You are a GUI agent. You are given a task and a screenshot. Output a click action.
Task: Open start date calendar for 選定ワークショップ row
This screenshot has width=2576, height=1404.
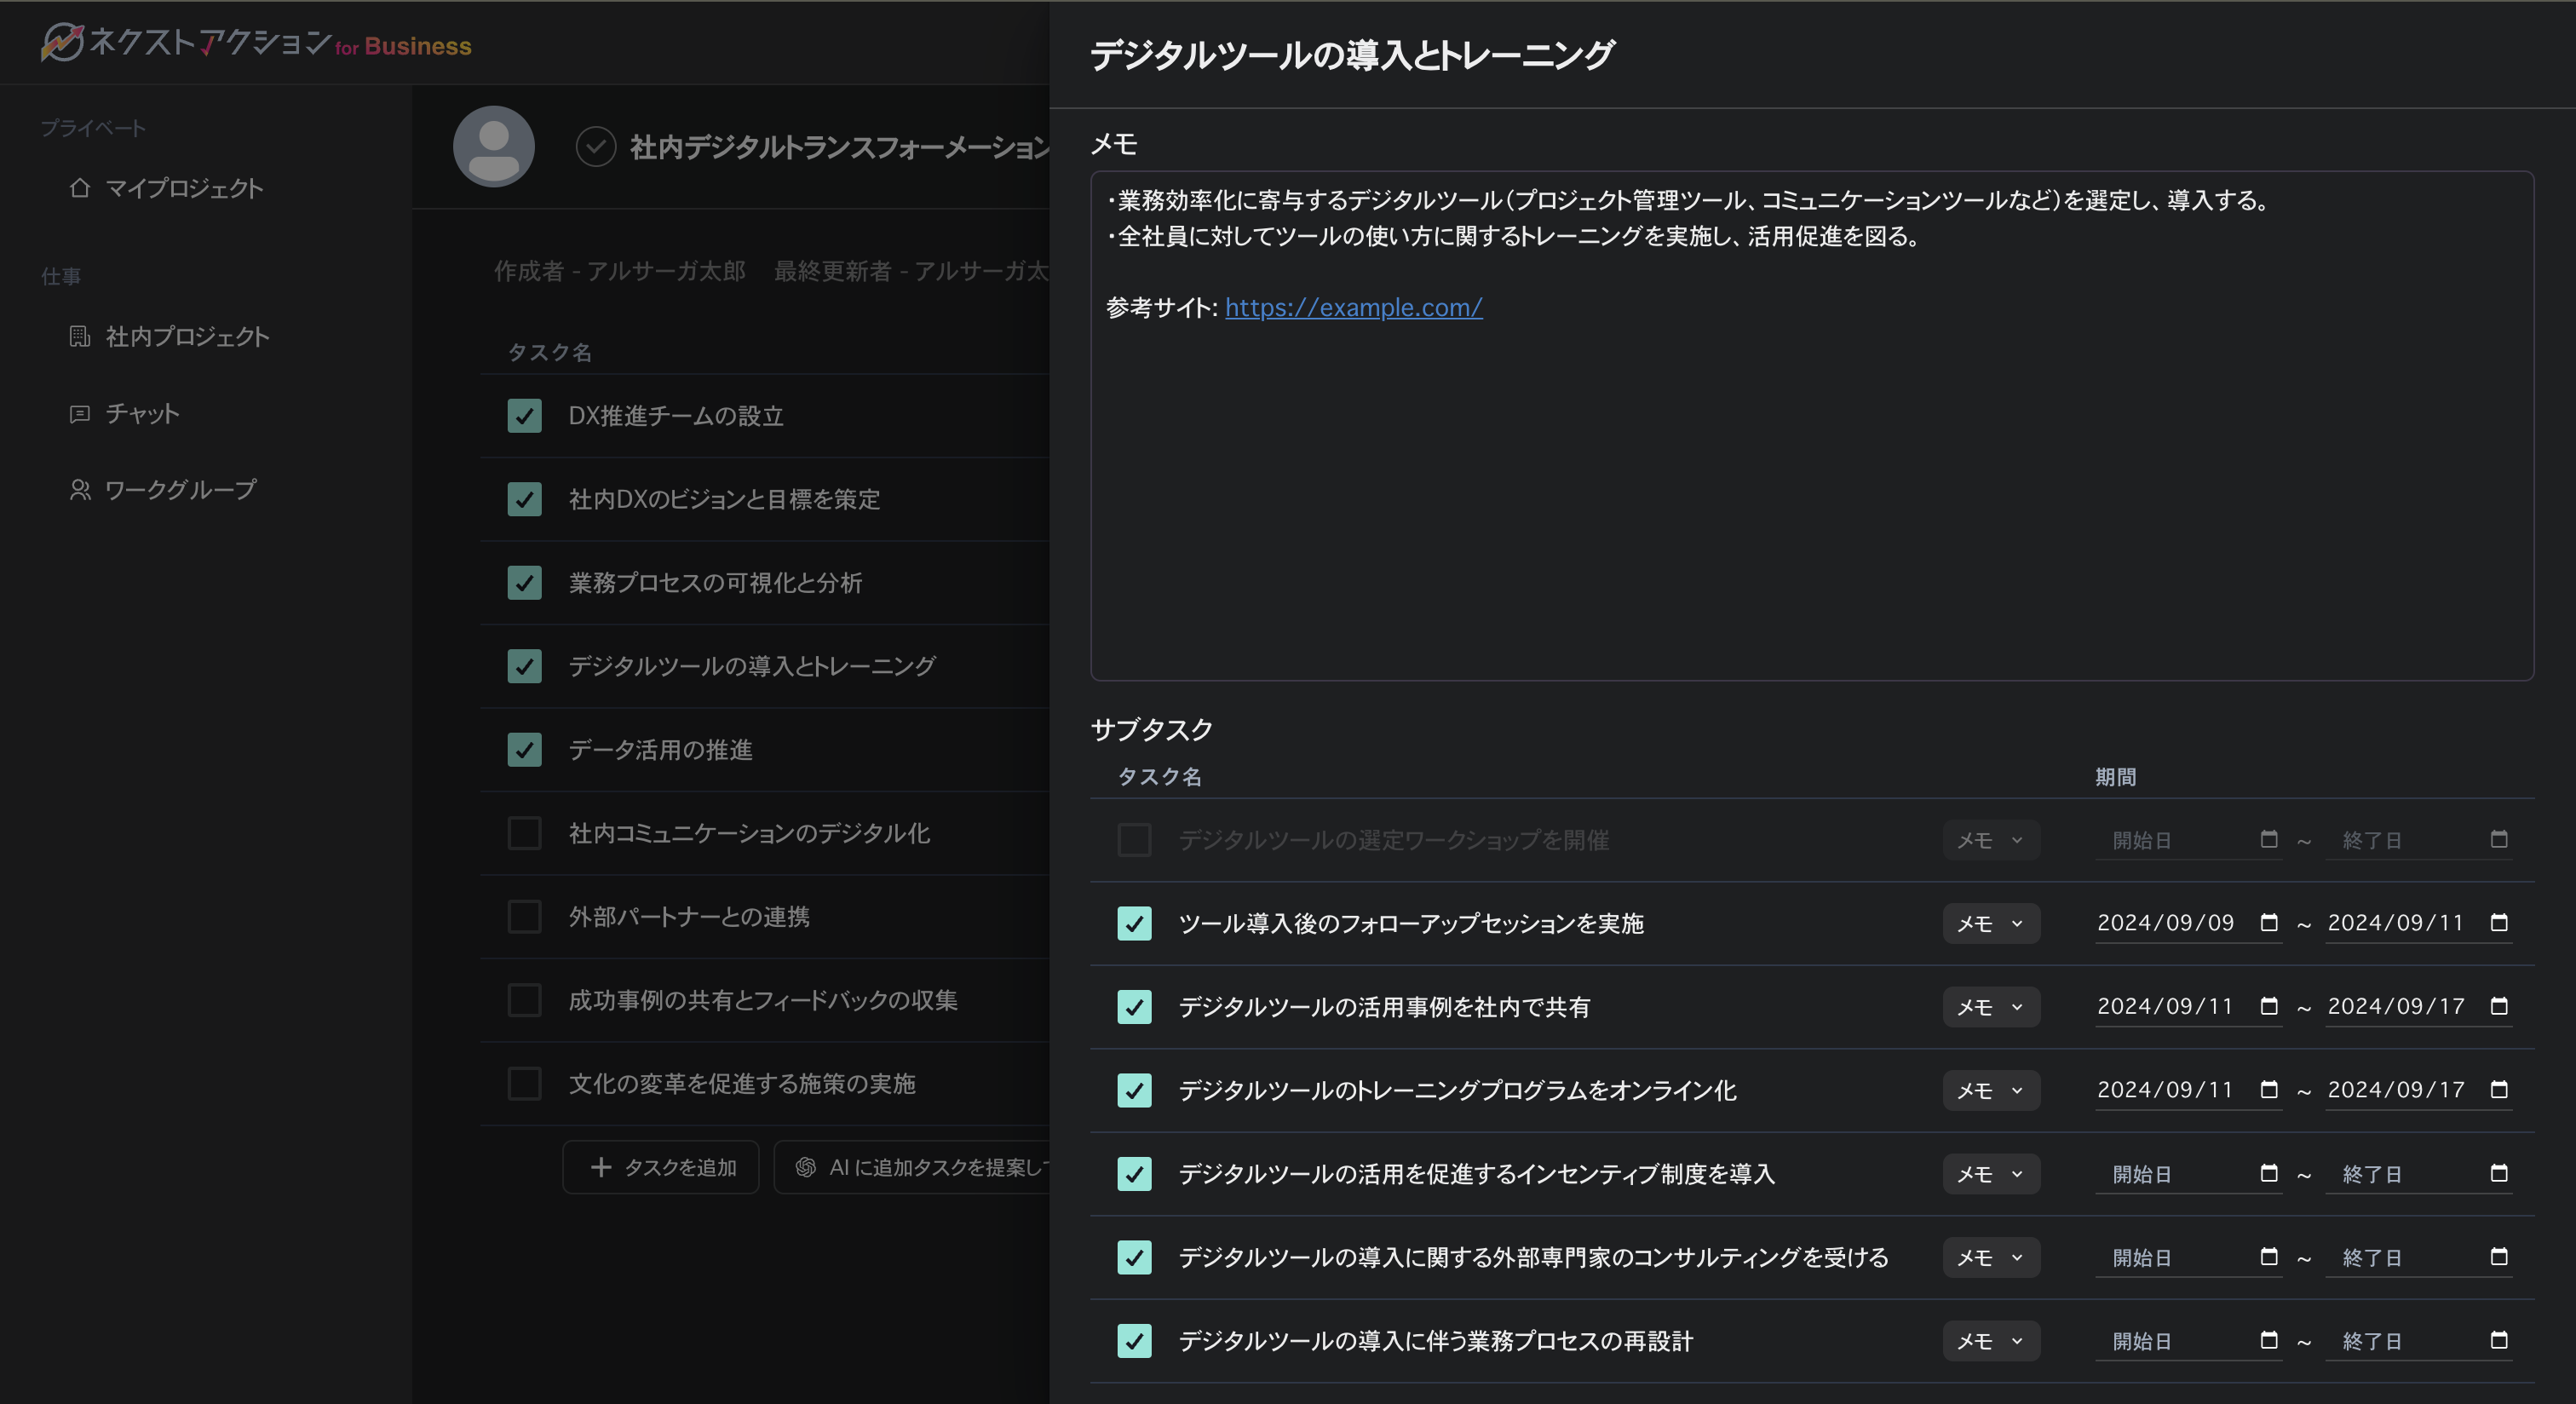coord(2269,839)
